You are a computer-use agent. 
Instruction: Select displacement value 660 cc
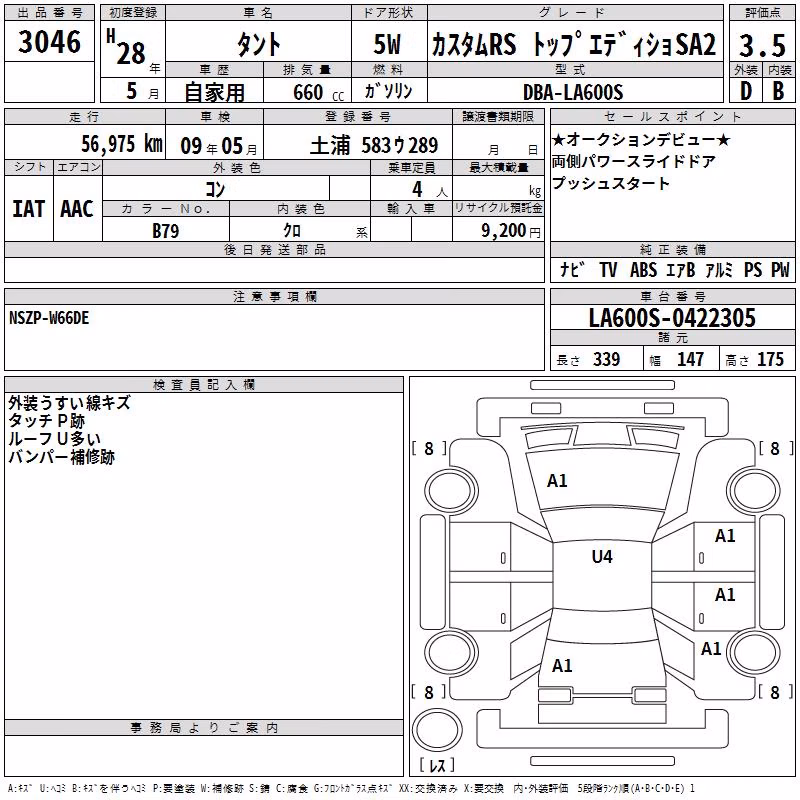click(318, 92)
